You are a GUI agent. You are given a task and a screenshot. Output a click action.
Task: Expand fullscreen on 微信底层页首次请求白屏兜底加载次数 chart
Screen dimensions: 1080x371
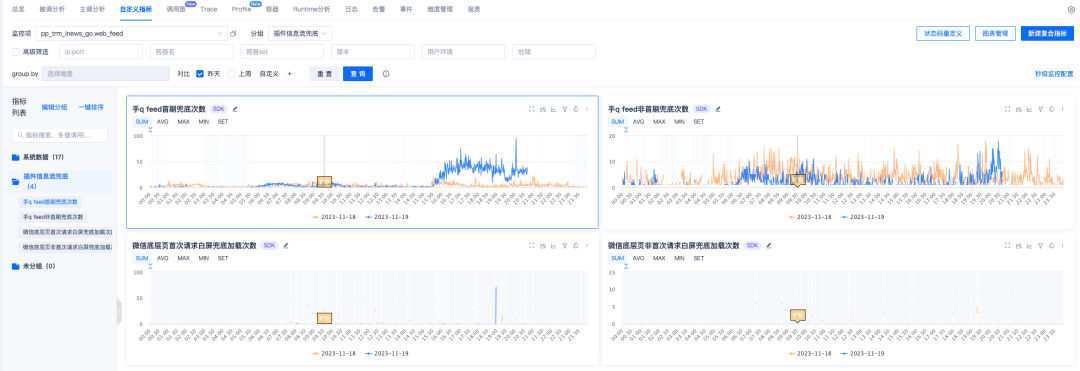531,245
